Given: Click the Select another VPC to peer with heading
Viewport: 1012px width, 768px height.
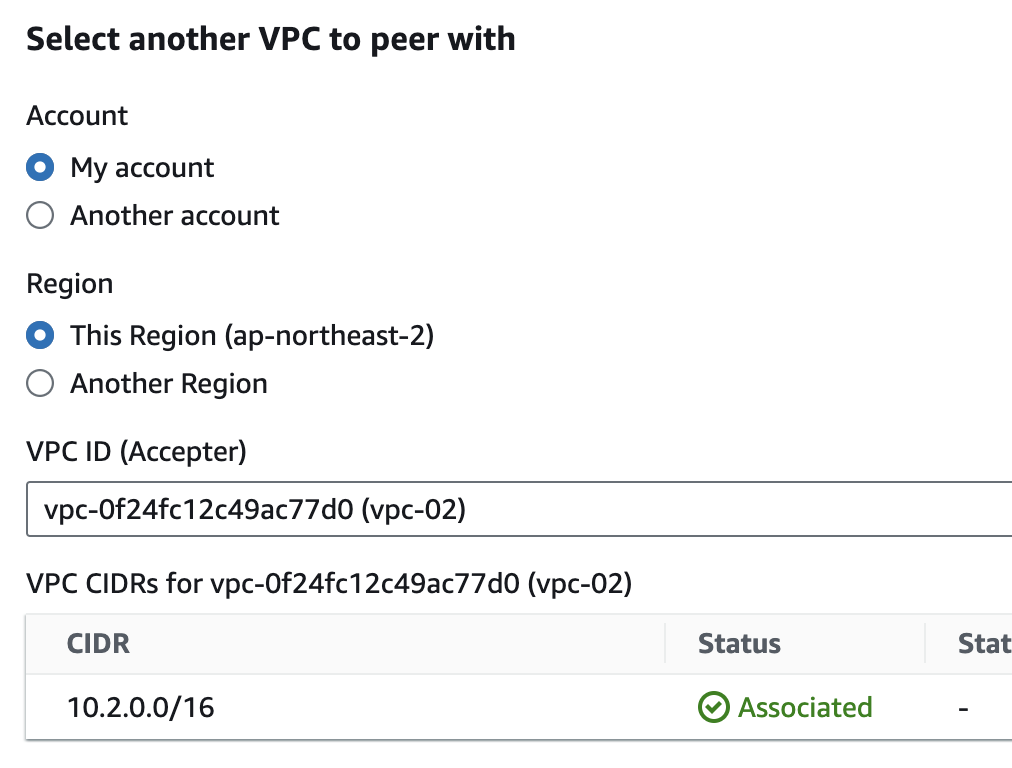Looking at the screenshot, I should [x=270, y=39].
